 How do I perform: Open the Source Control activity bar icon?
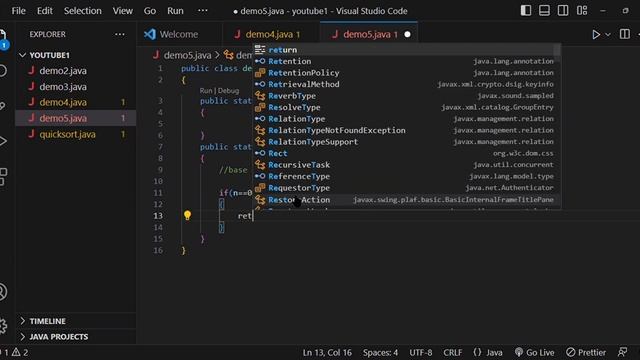(3, 106)
